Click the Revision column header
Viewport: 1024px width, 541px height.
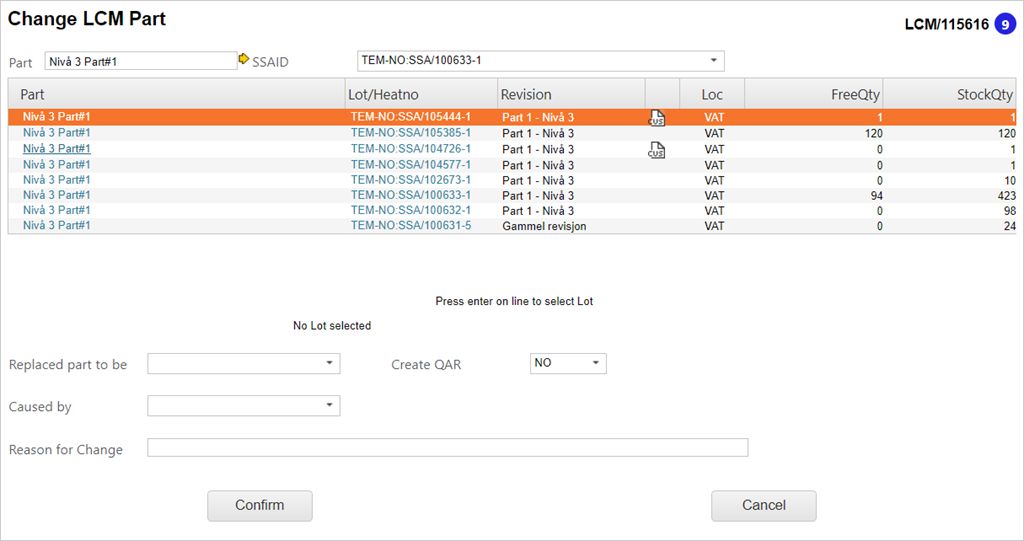click(570, 94)
